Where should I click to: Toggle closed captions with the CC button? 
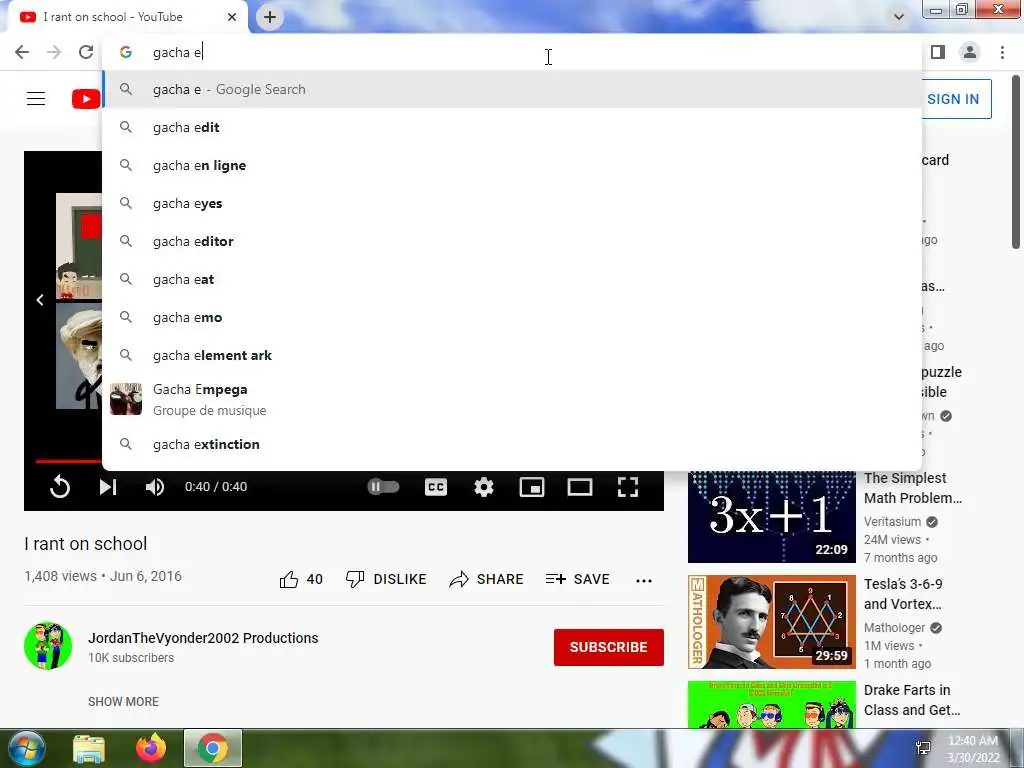coord(436,487)
